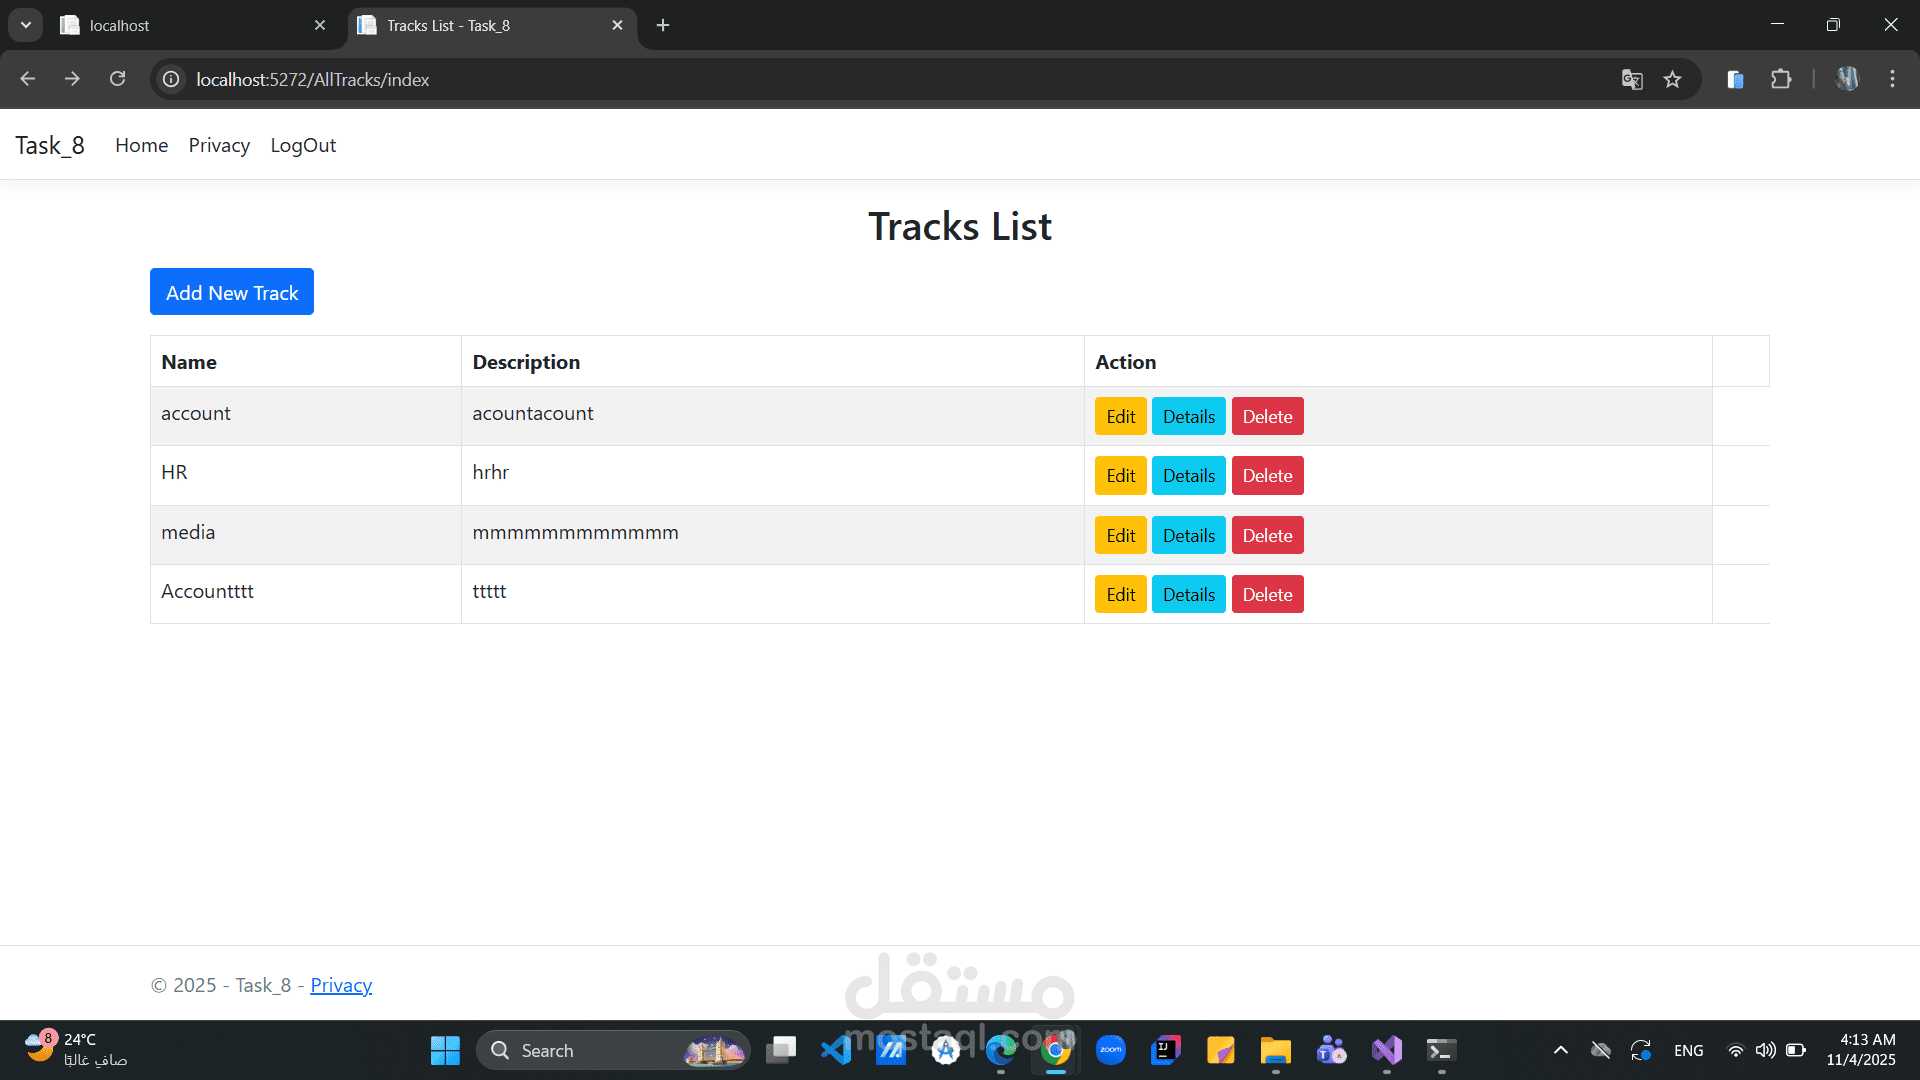Click the site information icon
This screenshot has width=1920, height=1080.
click(x=172, y=79)
